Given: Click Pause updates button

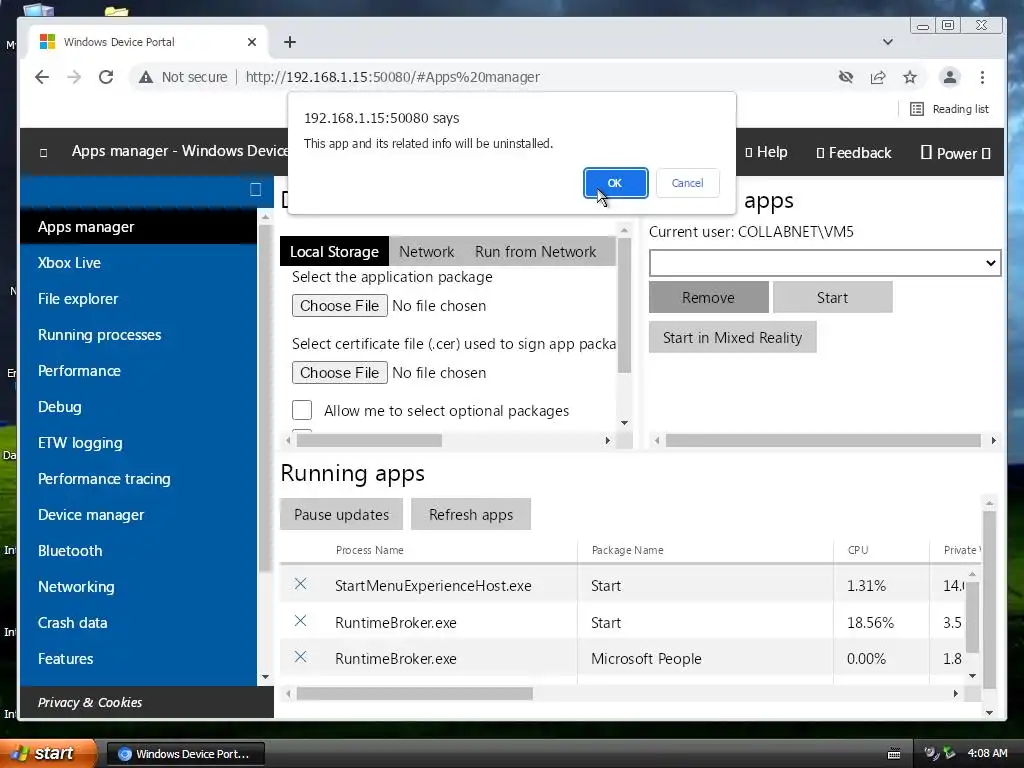Looking at the screenshot, I should (x=342, y=515).
